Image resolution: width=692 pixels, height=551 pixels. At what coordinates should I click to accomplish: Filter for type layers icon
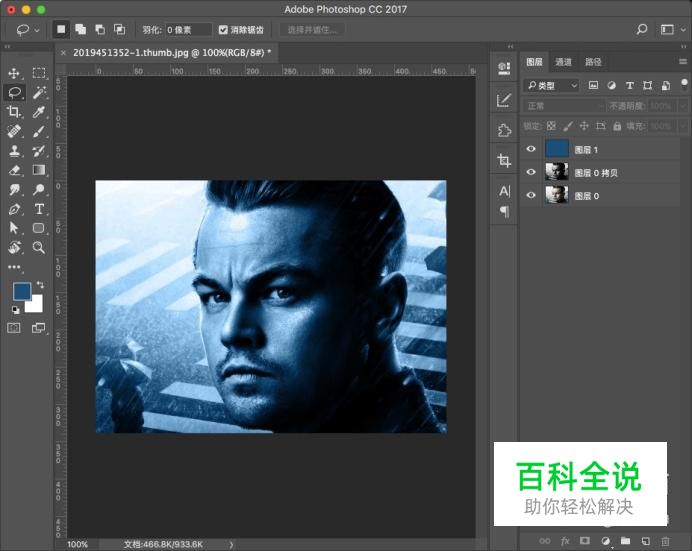pos(630,85)
